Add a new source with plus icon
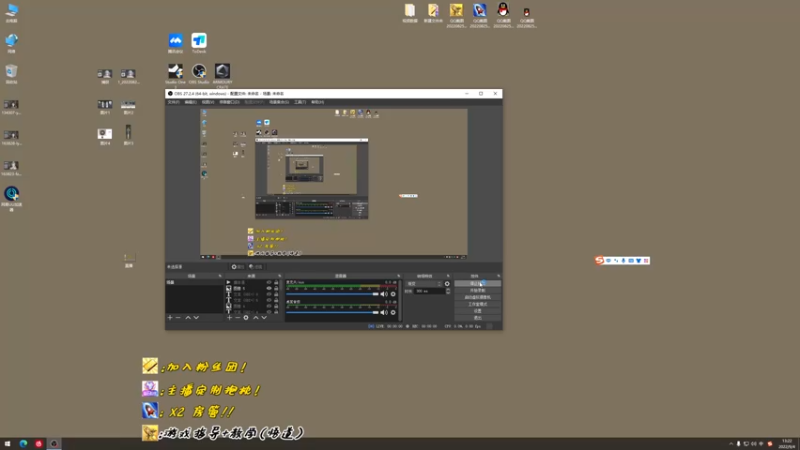Screen dimensions: 800x450 pos(230,317)
